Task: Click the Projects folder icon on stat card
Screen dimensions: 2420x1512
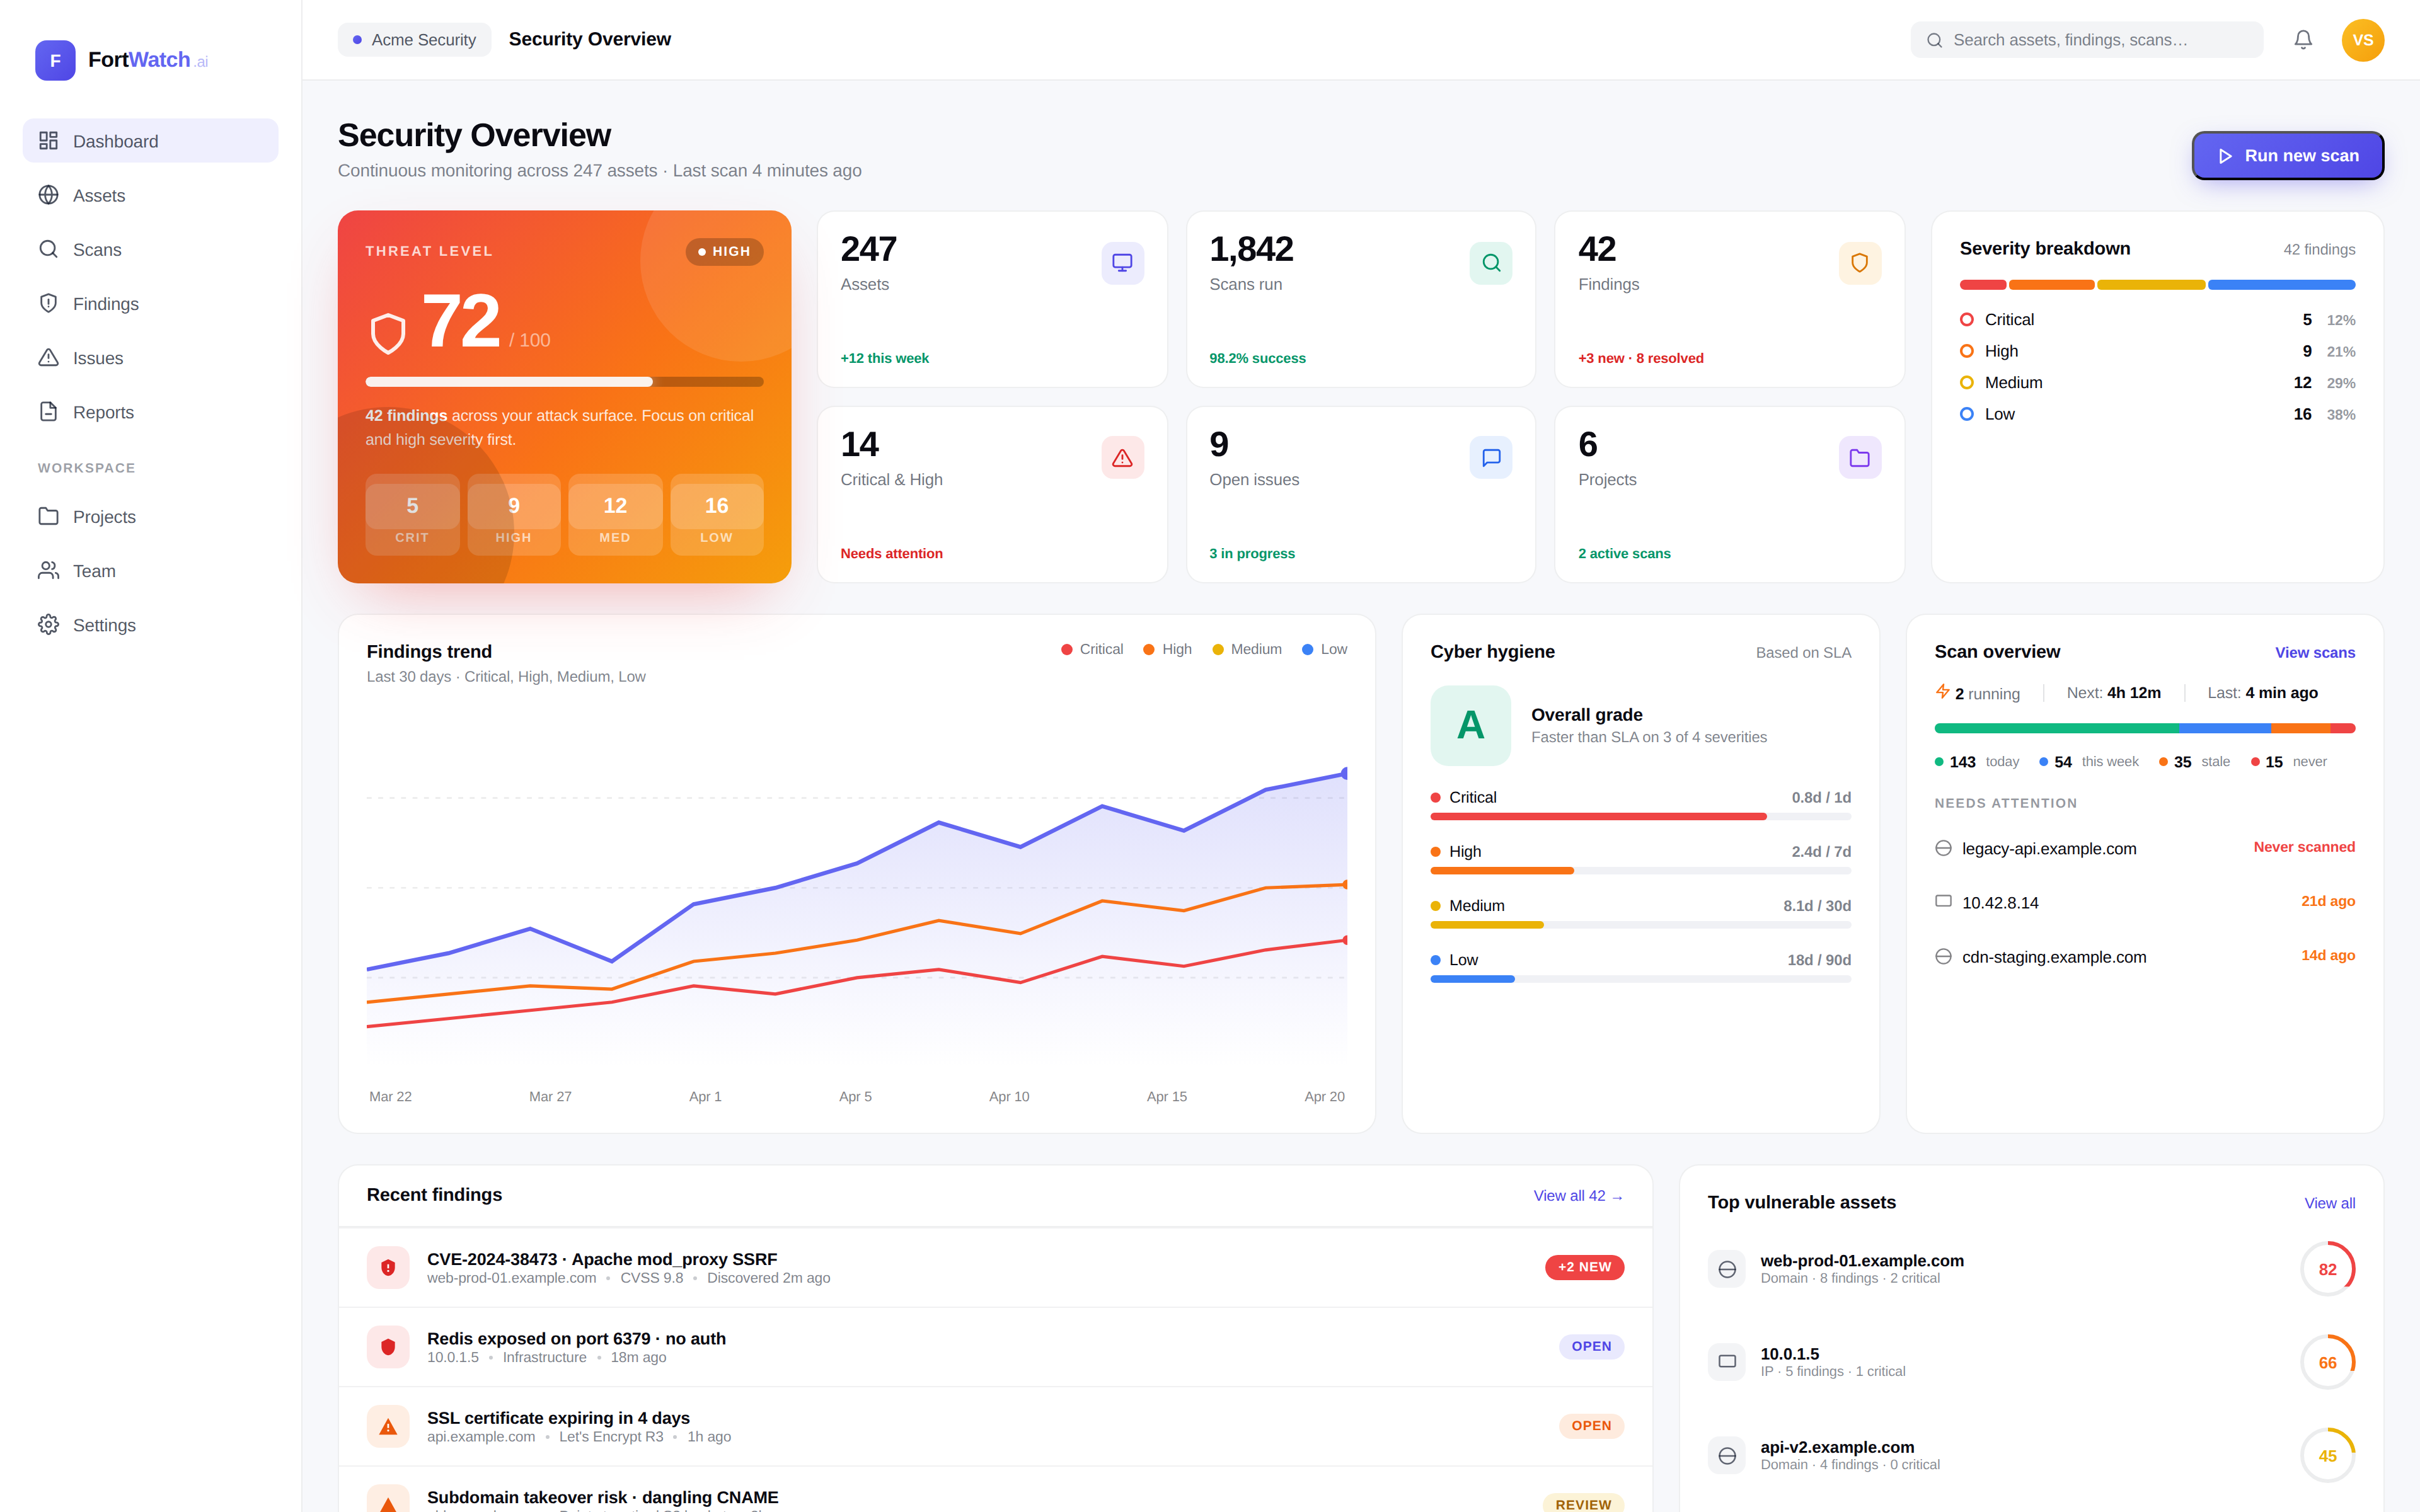Action: [1859, 458]
